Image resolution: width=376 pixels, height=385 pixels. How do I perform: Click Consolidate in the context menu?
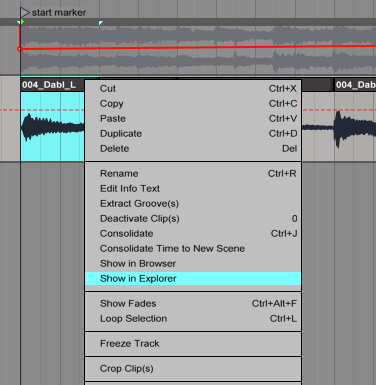[193, 234]
